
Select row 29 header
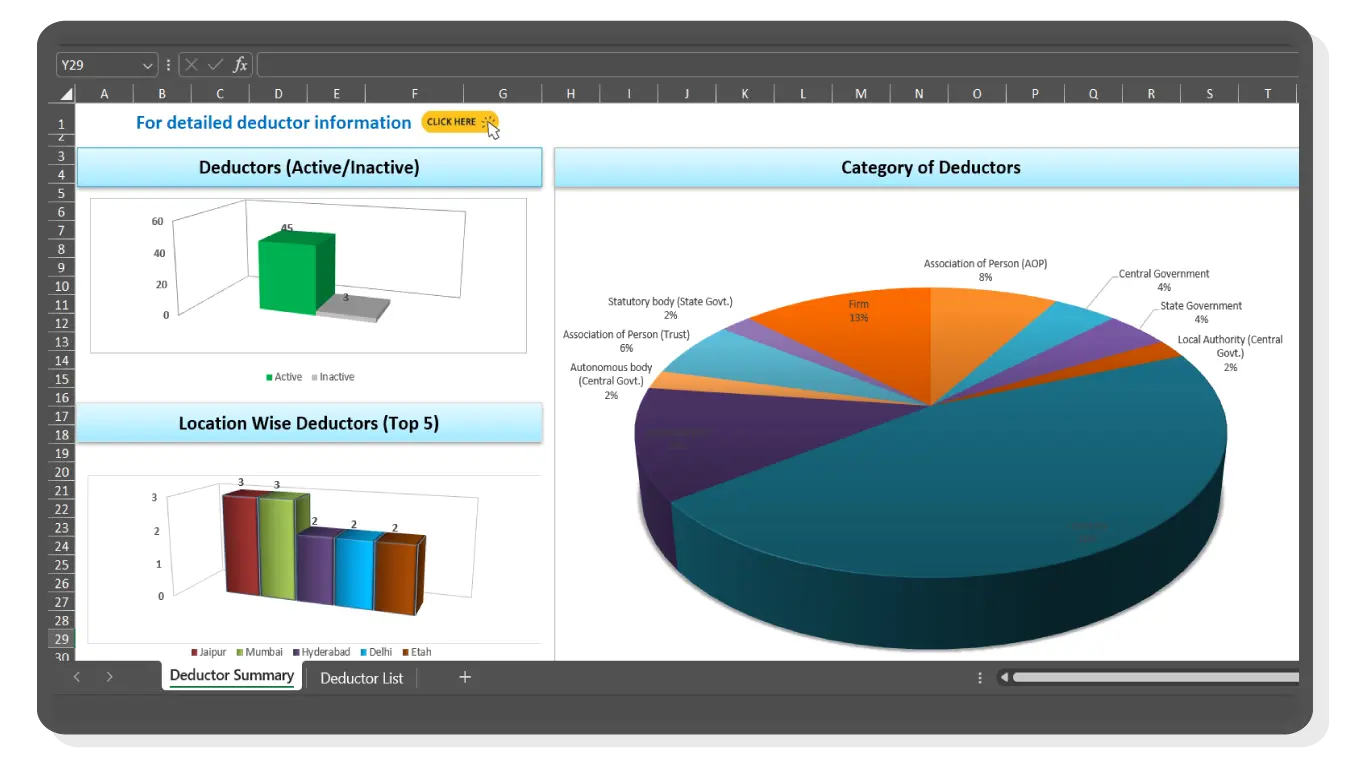(61, 639)
